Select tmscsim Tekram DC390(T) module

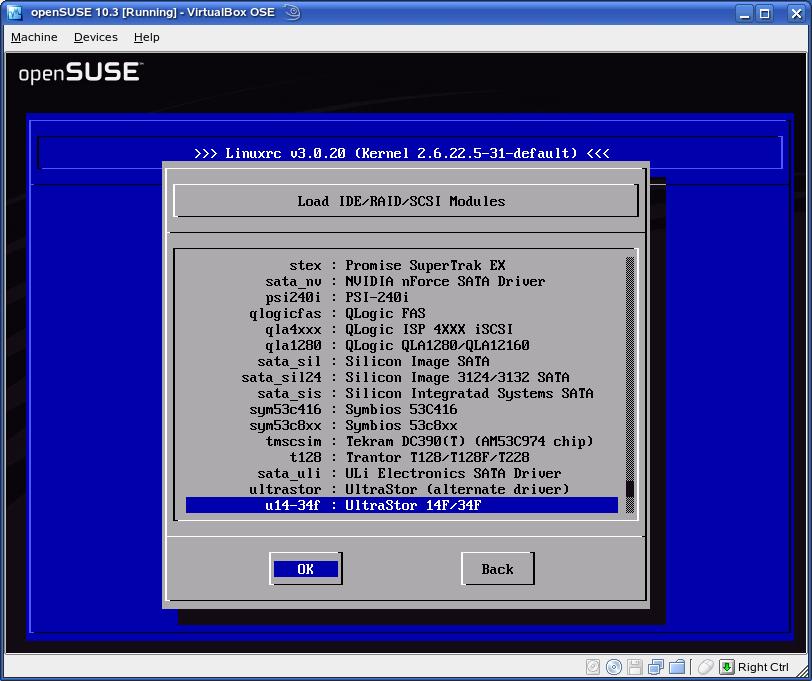click(402, 442)
